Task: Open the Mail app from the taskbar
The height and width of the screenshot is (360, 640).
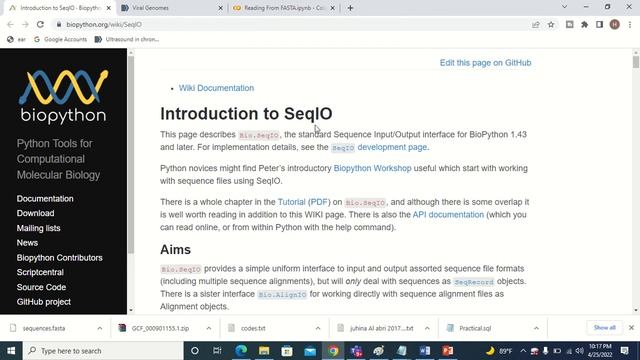Action: point(310,351)
